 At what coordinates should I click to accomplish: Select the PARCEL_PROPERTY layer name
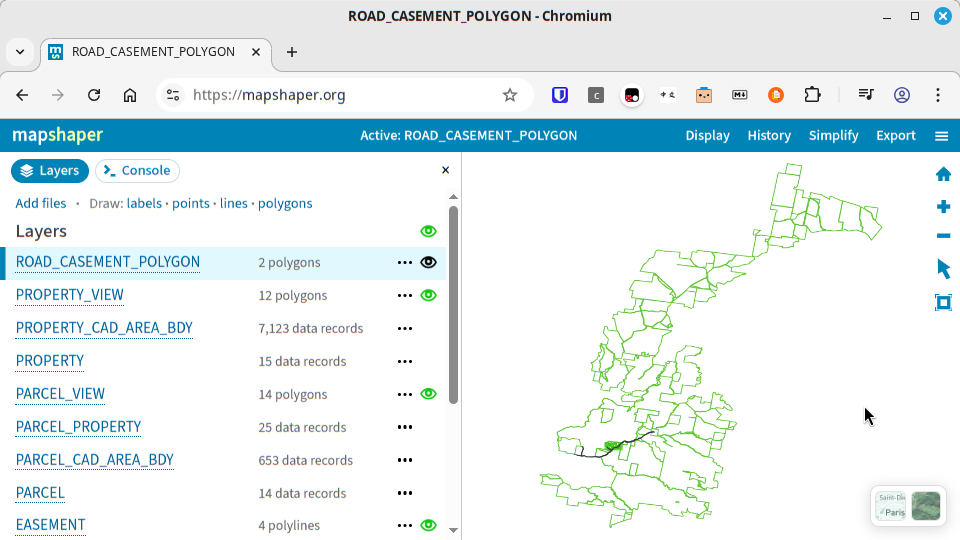click(78, 427)
